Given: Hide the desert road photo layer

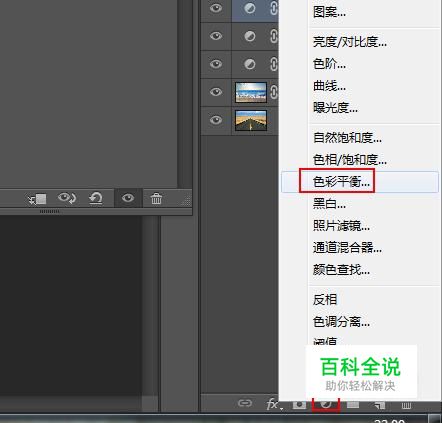Looking at the screenshot, I should pyautogui.click(x=216, y=120).
